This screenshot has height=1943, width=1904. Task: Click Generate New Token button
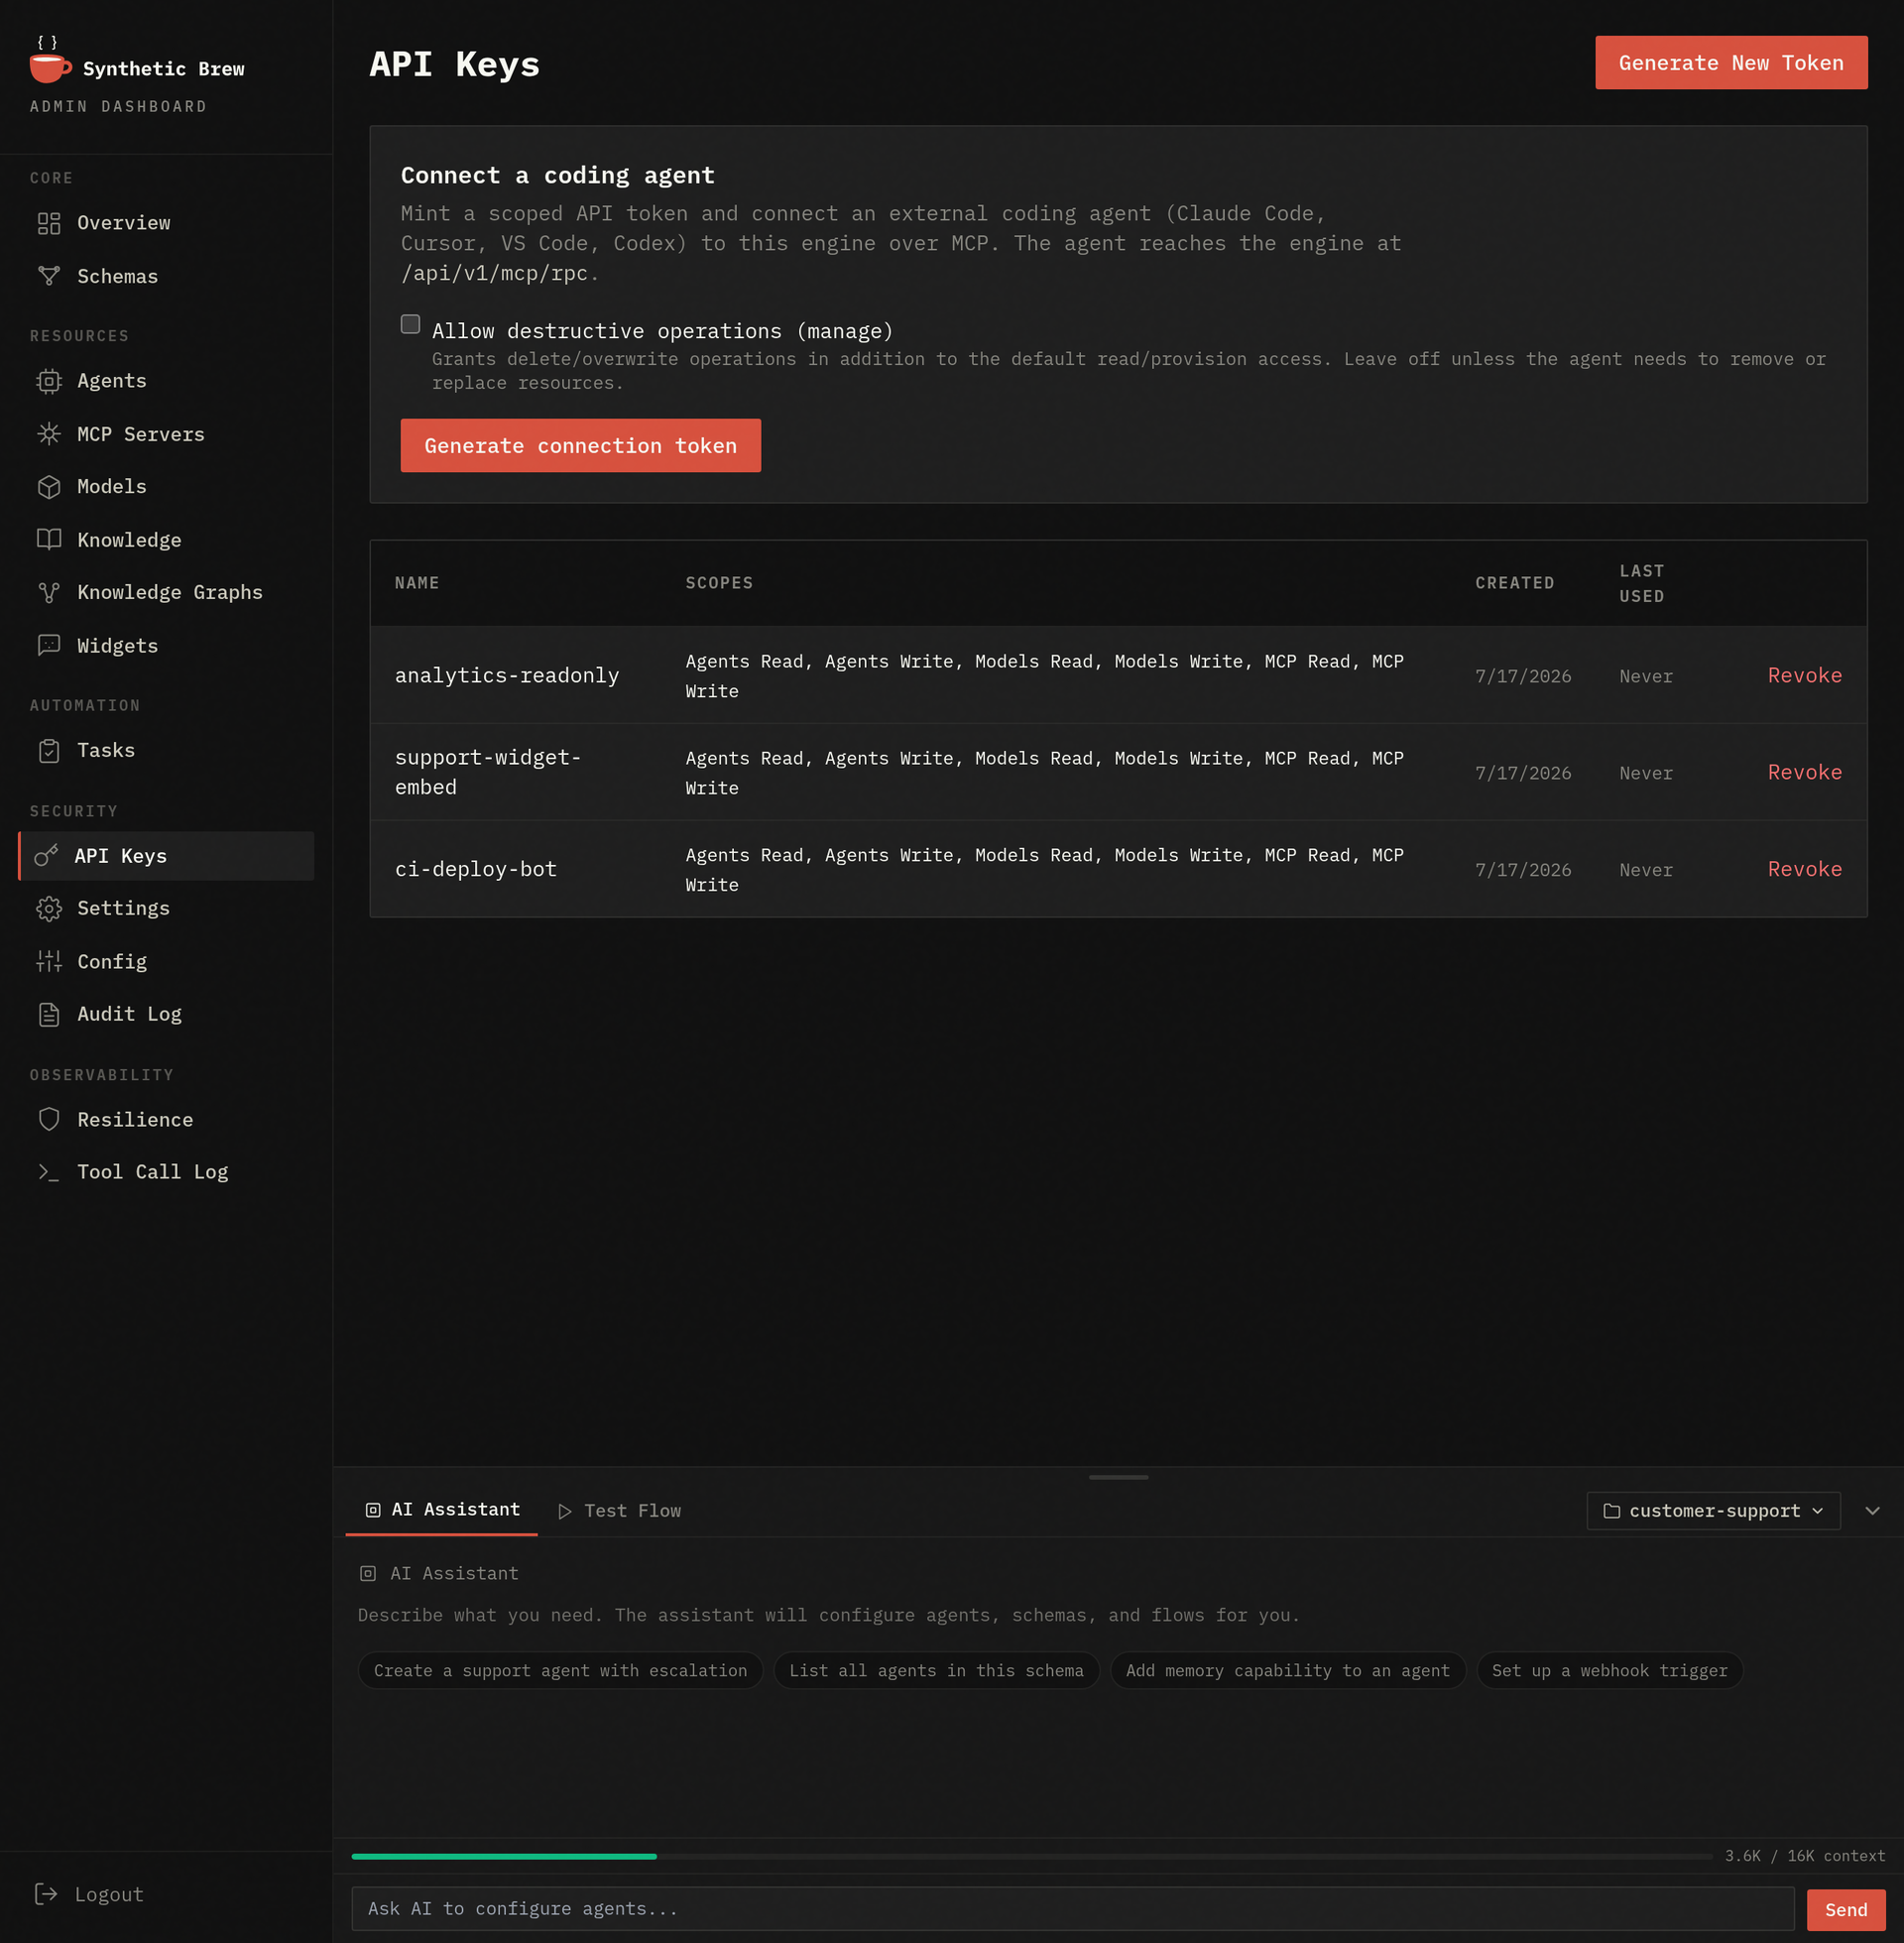coord(1731,63)
